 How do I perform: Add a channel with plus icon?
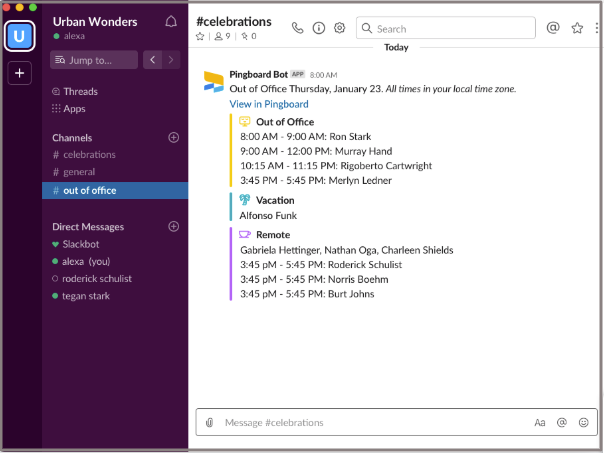(173, 137)
